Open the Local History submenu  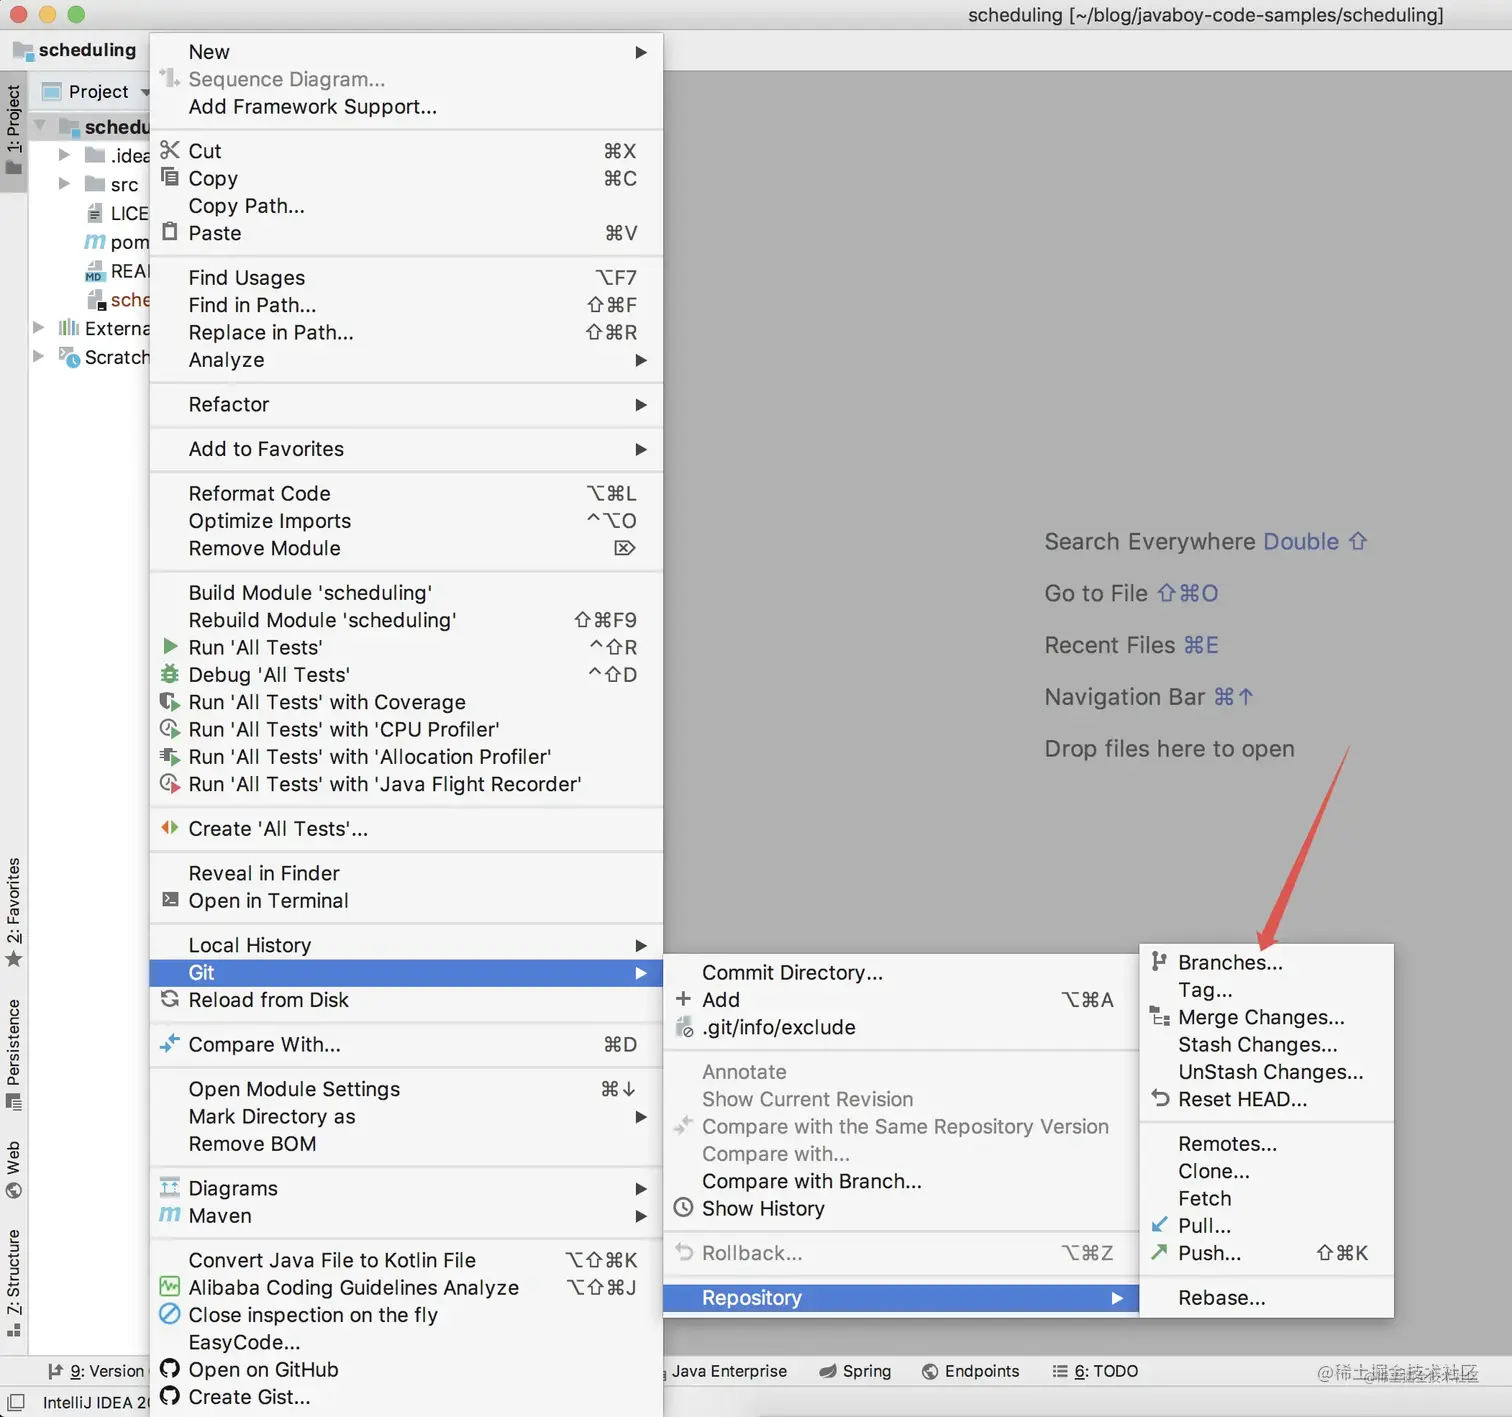pos(406,945)
